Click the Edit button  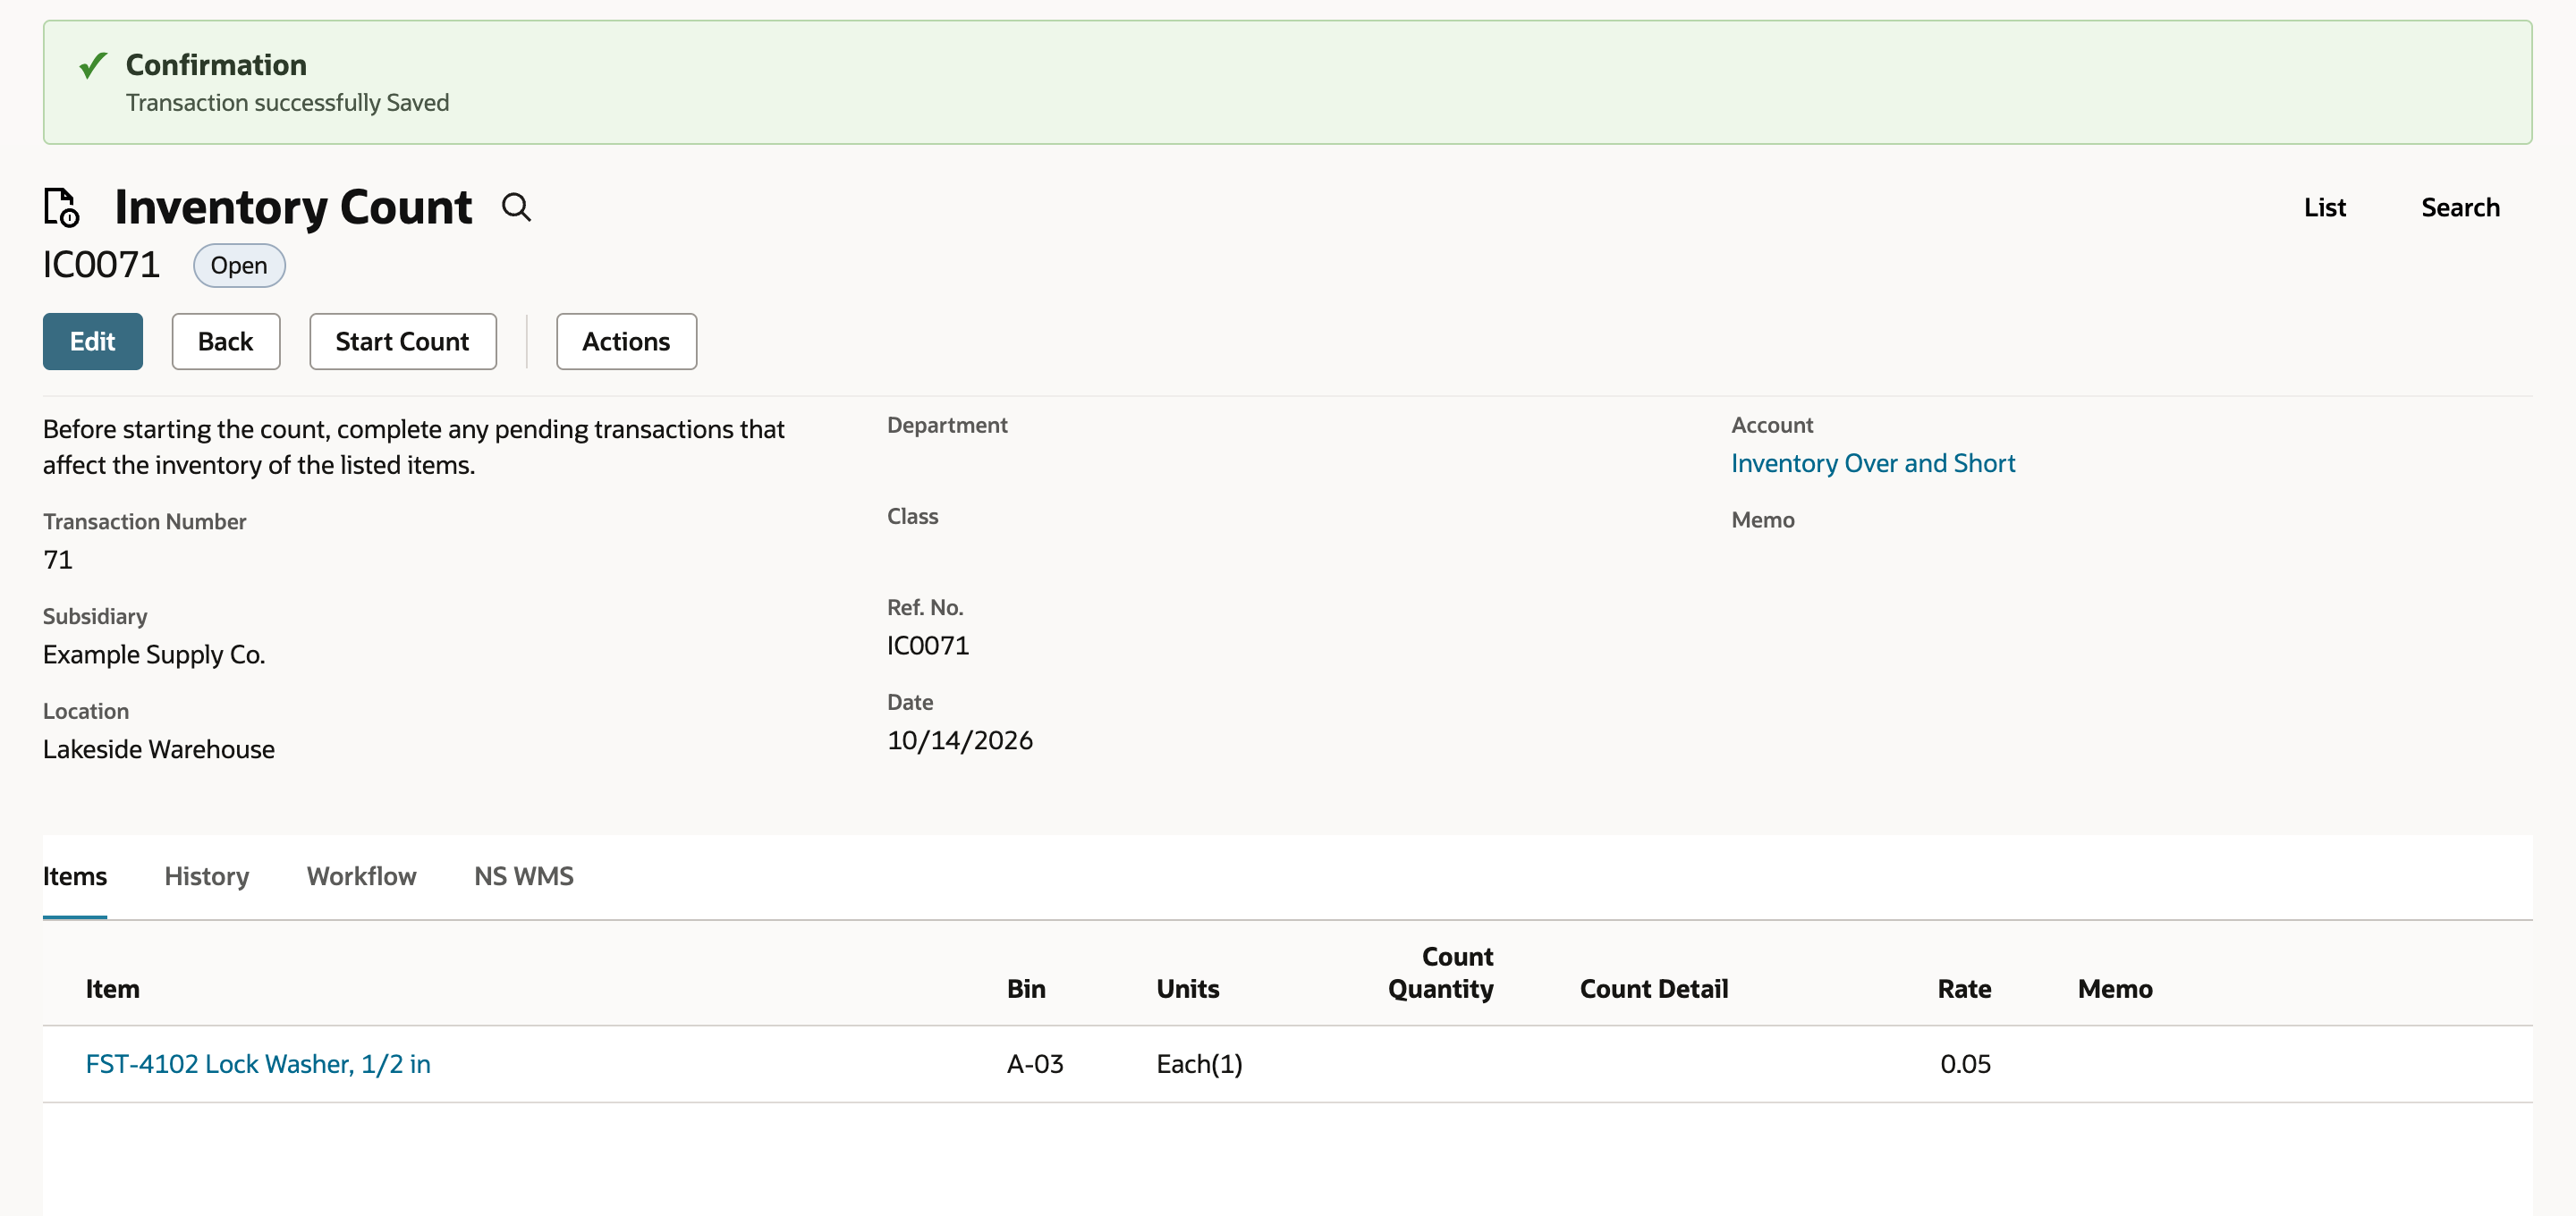[x=93, y=342]
